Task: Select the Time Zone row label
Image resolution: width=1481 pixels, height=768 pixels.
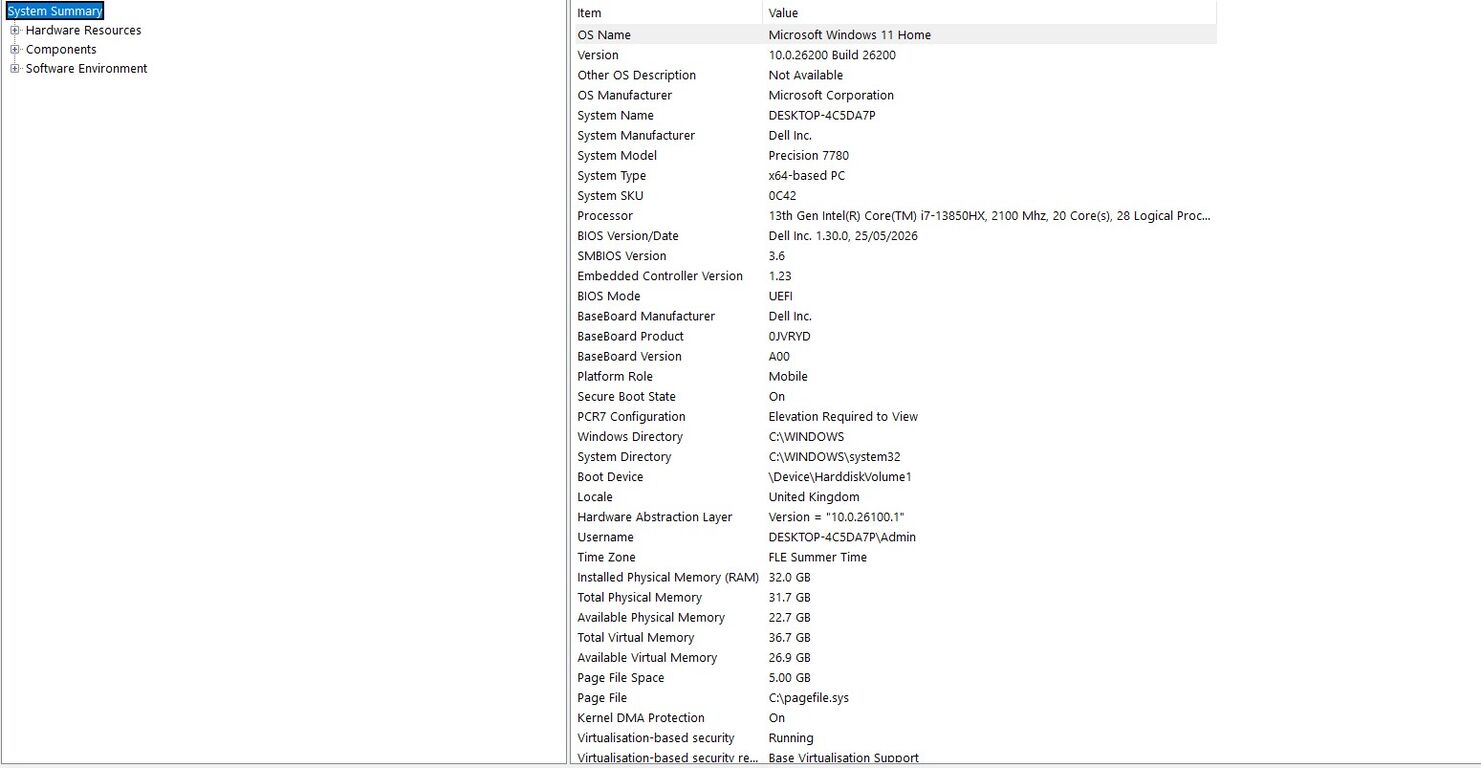Action: pyautogui.click(x=606, y=555)
